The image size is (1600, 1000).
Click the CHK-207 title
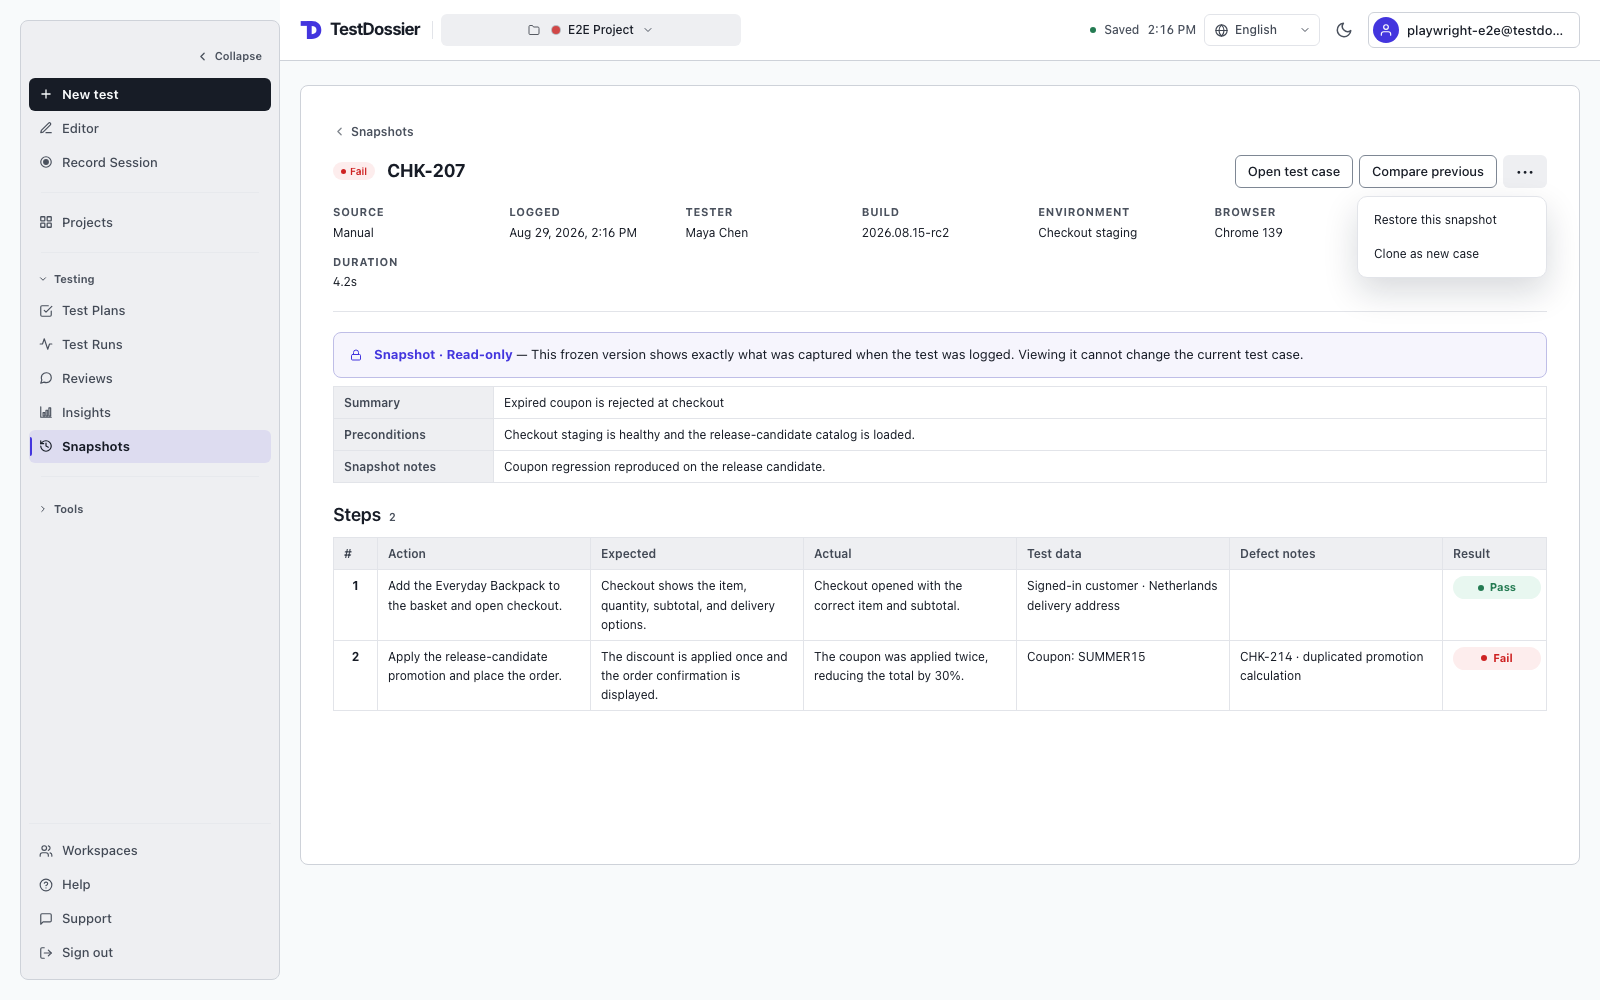pos(426,171)
